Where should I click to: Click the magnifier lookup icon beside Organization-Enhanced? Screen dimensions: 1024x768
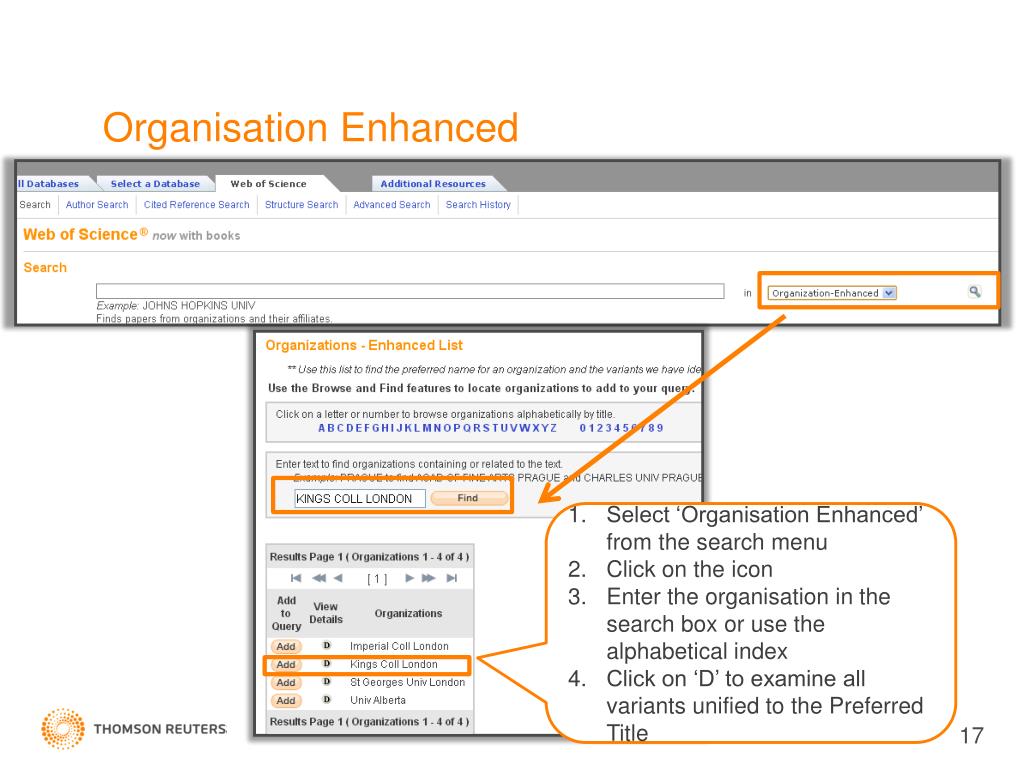[x=974, y=292]
